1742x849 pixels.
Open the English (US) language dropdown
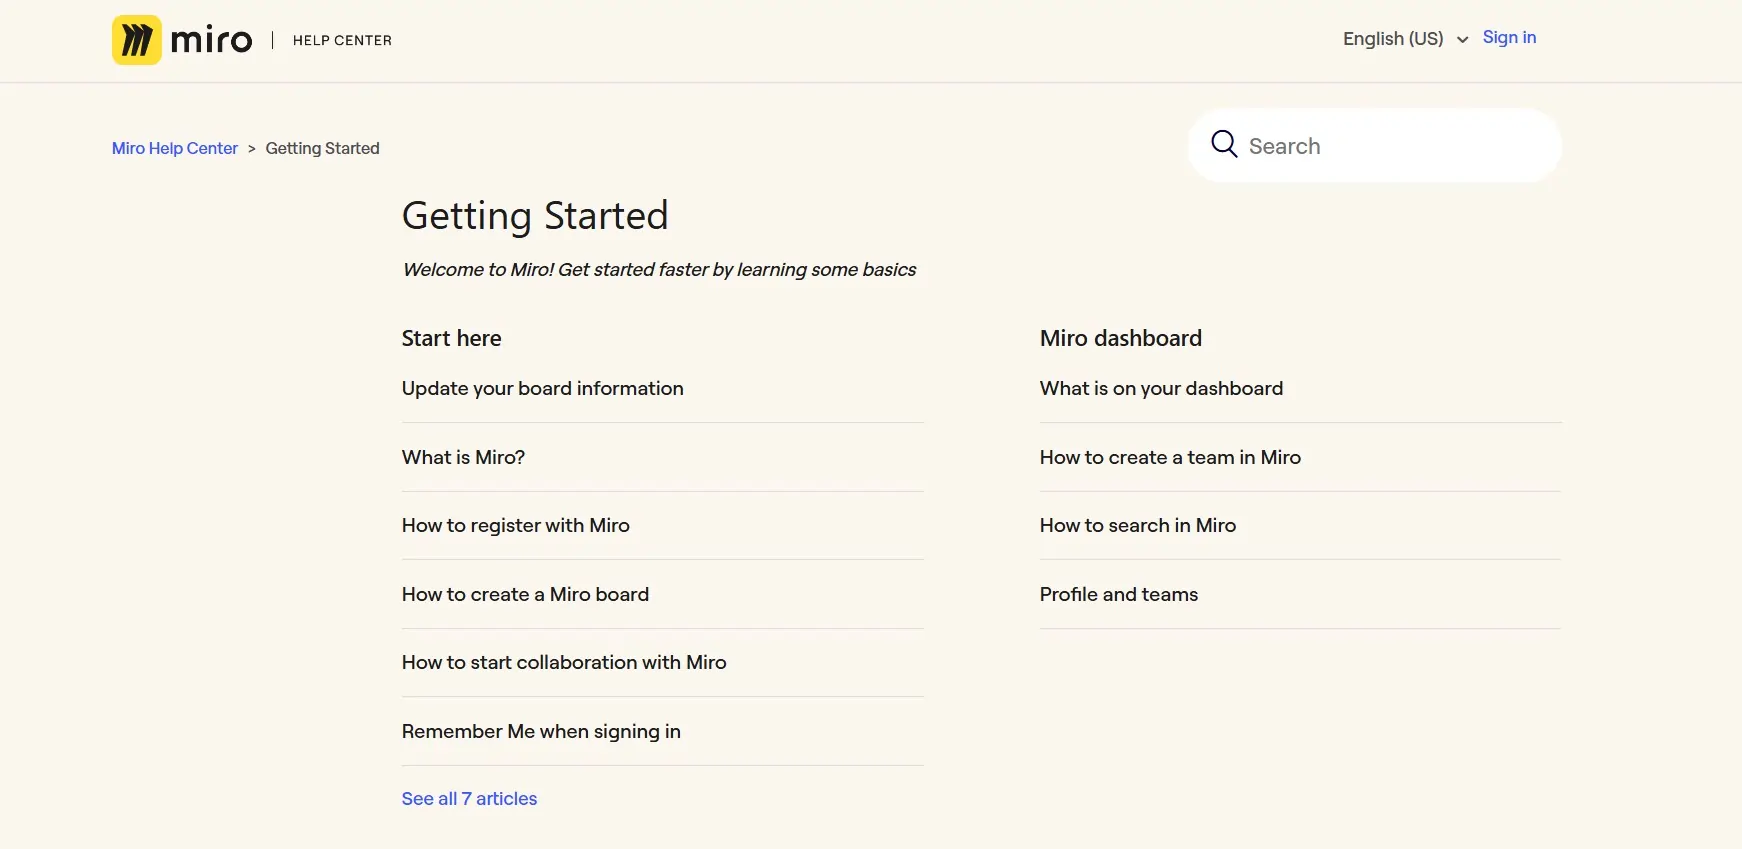[1405, 39]
